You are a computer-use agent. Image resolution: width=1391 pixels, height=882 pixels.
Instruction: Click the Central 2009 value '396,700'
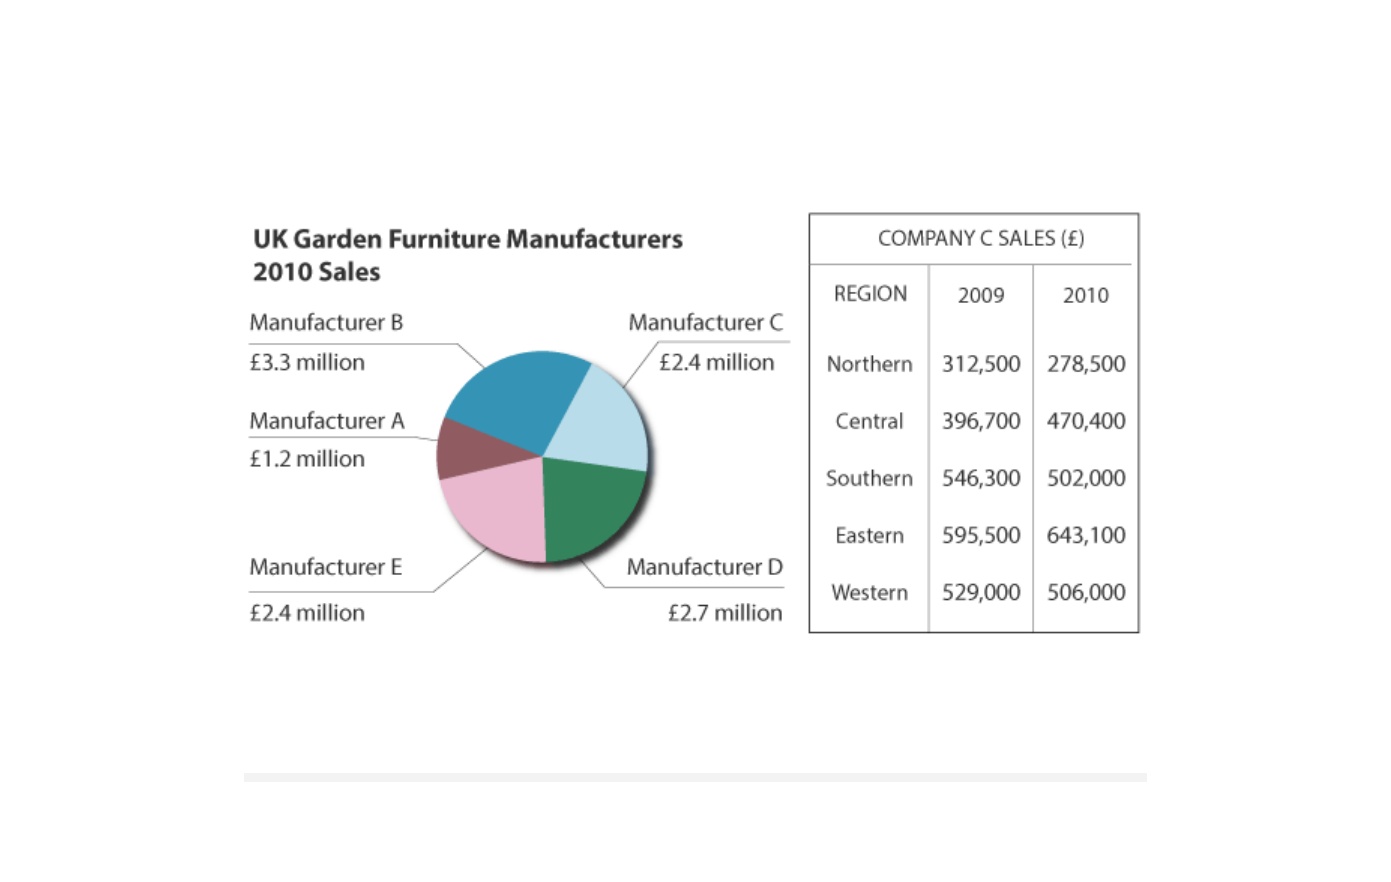tap(981, 421)
